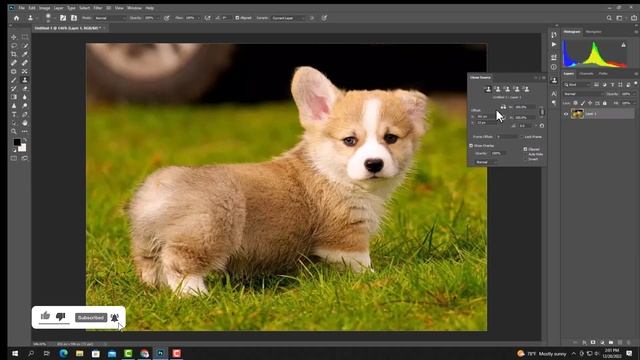The height and width of the screenshot is (360, 640).
Task: Click reset transform in Clone Source panel
Action: (542, 126)
